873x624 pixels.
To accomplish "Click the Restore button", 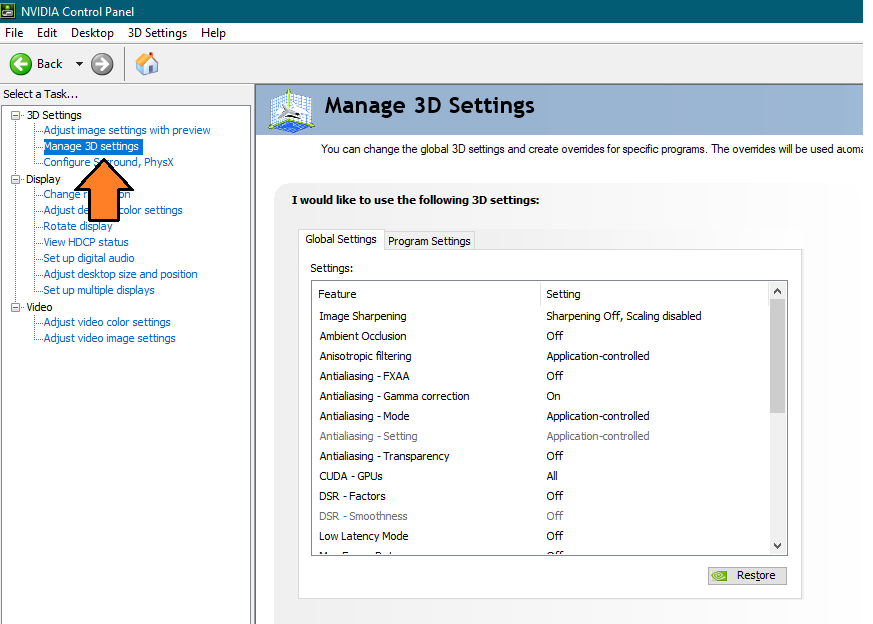I will pos(747,576).
